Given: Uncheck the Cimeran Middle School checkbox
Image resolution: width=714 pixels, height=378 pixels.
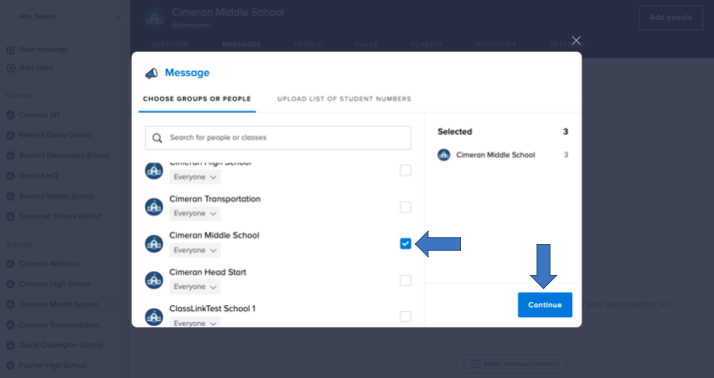Looking at the screenshot, I should tap(405, 244).
